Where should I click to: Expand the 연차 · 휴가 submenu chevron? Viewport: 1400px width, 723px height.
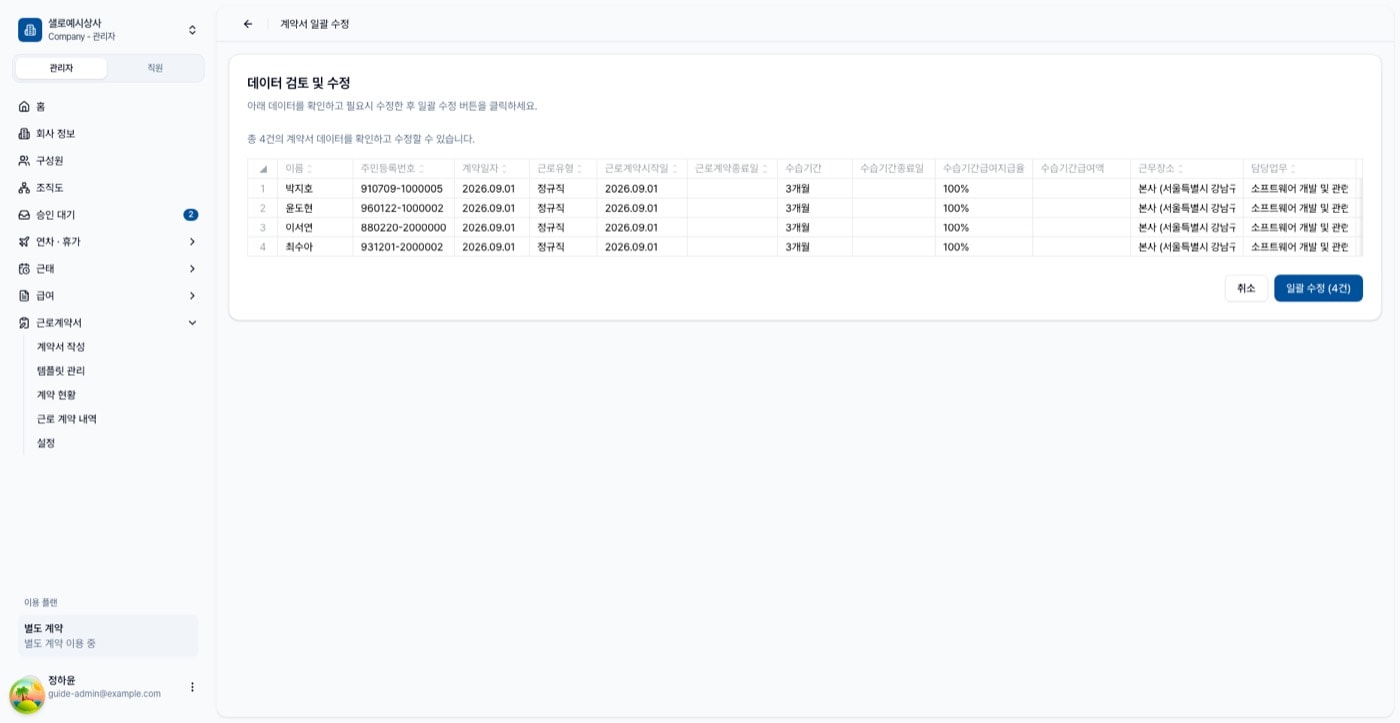(x=192, y=241)
